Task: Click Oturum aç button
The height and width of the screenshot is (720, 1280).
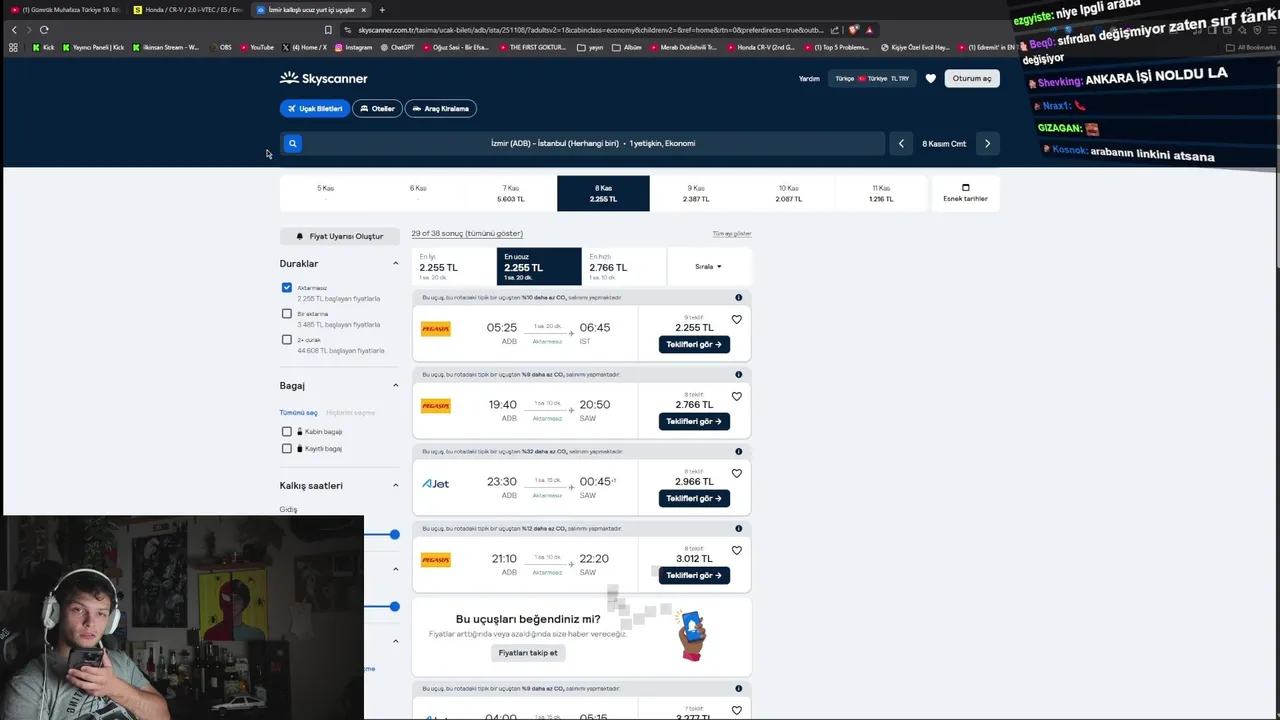Action: click(972, 78)
